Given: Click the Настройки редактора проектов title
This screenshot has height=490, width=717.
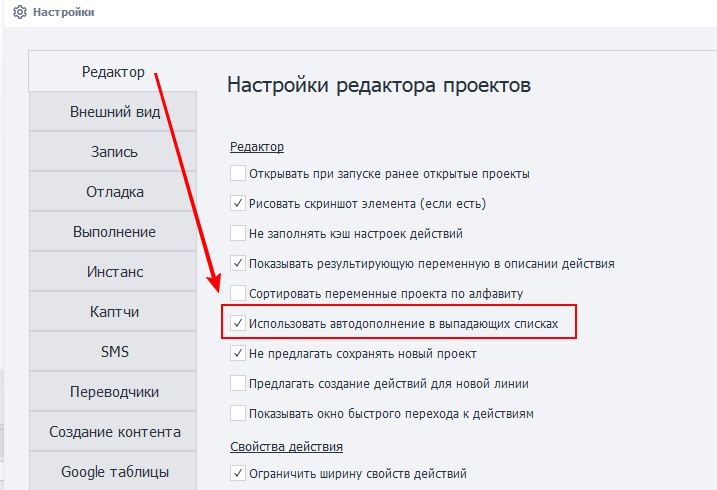Looking at the screenshot, I should 379,85.
